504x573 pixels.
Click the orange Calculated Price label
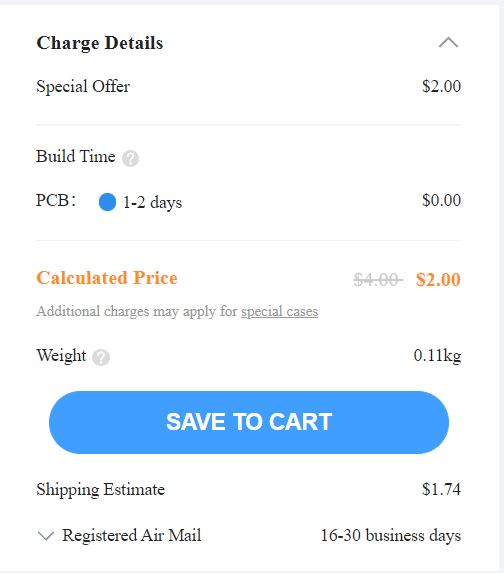tap(107, 278)
